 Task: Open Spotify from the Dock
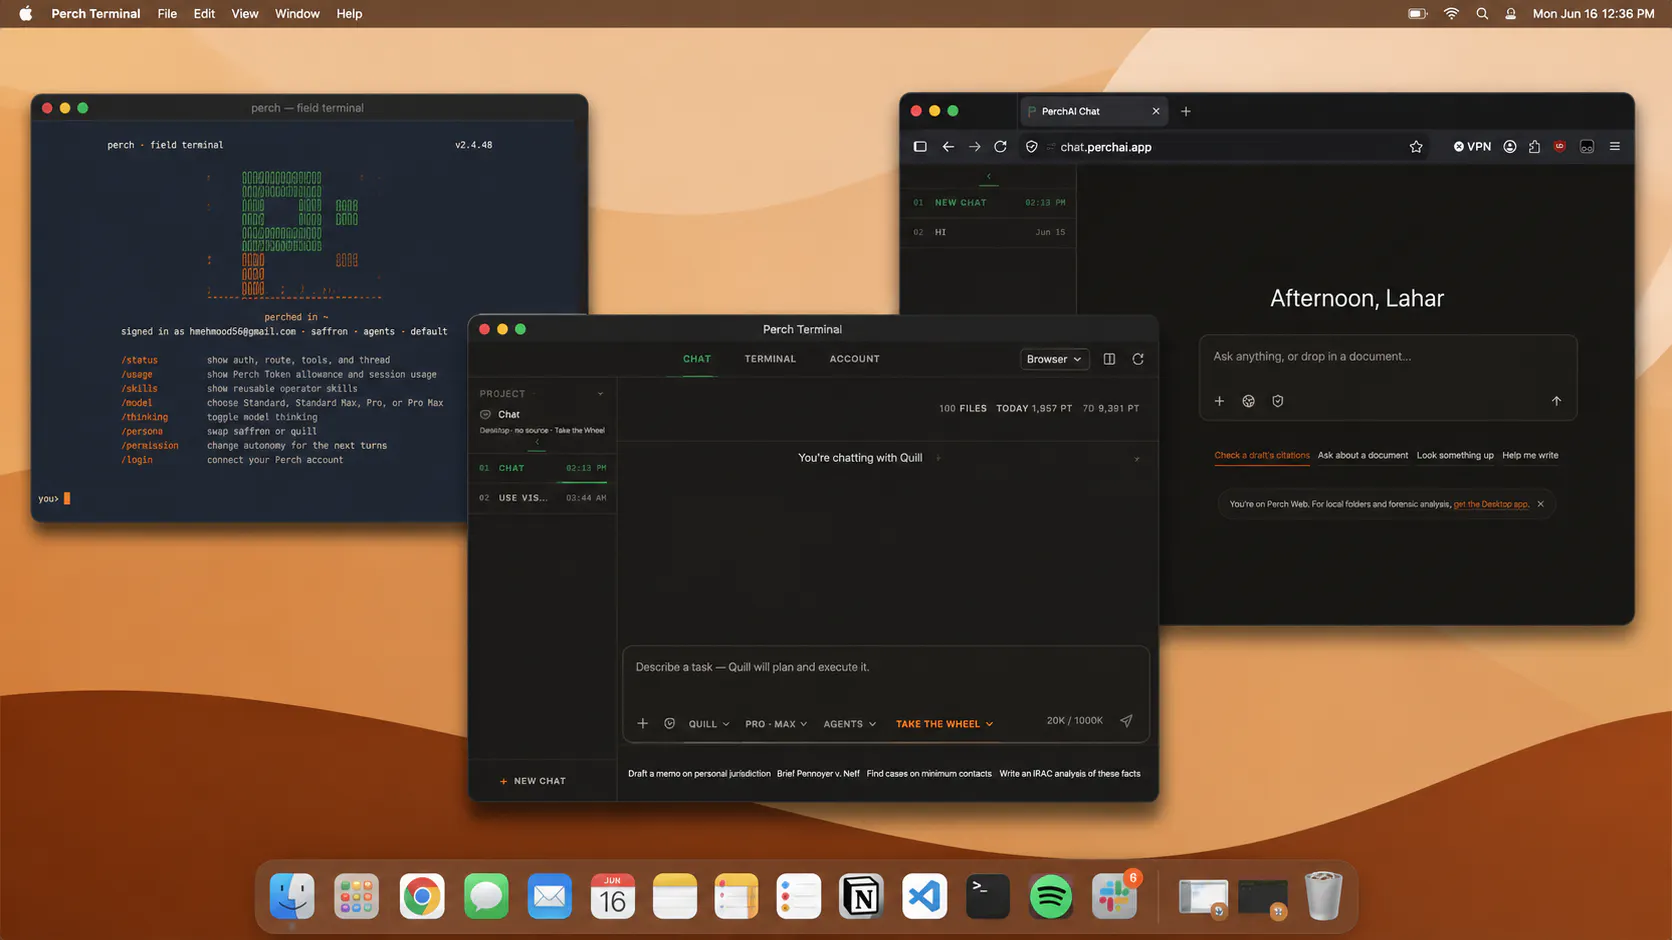point(1050,896)
